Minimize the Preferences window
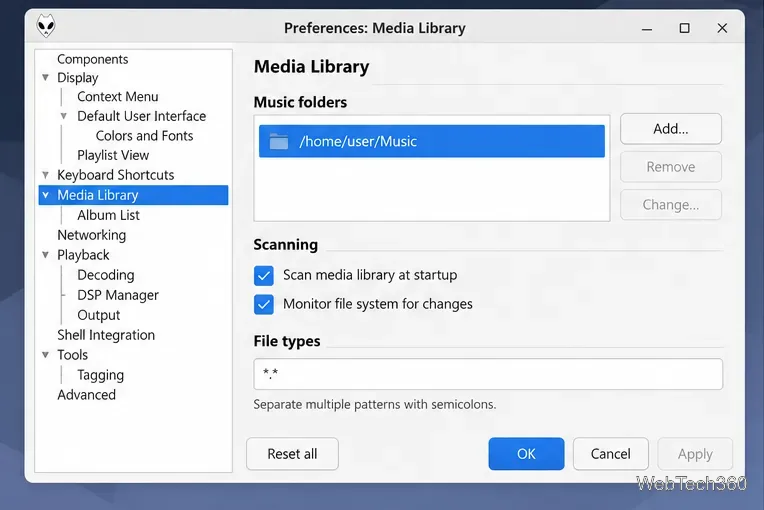This screenshot has height=510, width=764. (x=647, y=28)
